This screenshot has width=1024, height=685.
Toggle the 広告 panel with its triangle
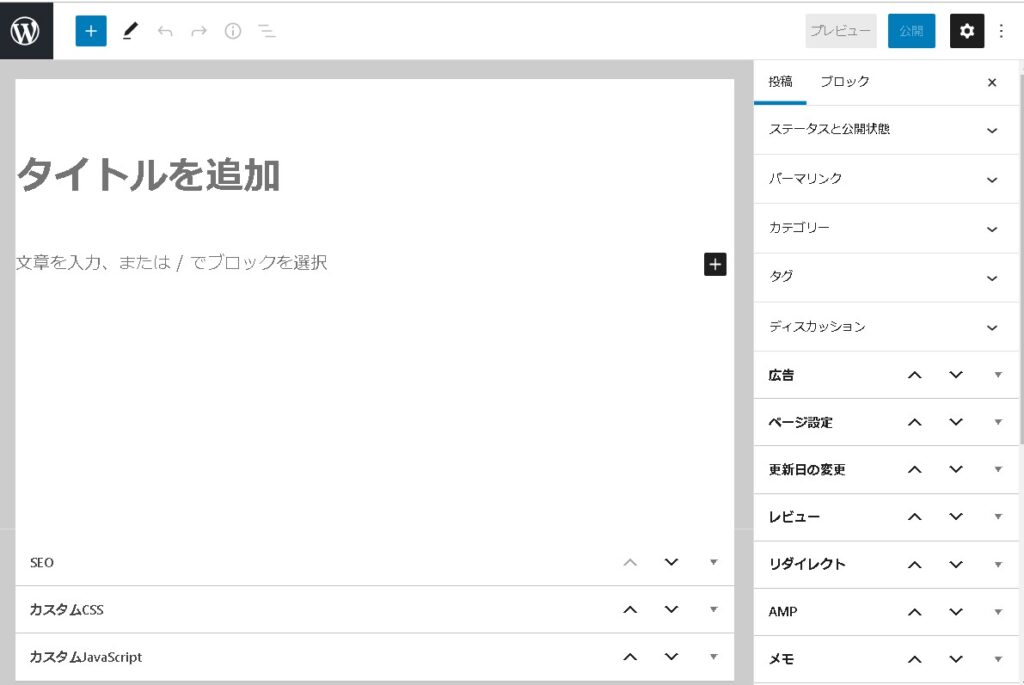(997, 375)
